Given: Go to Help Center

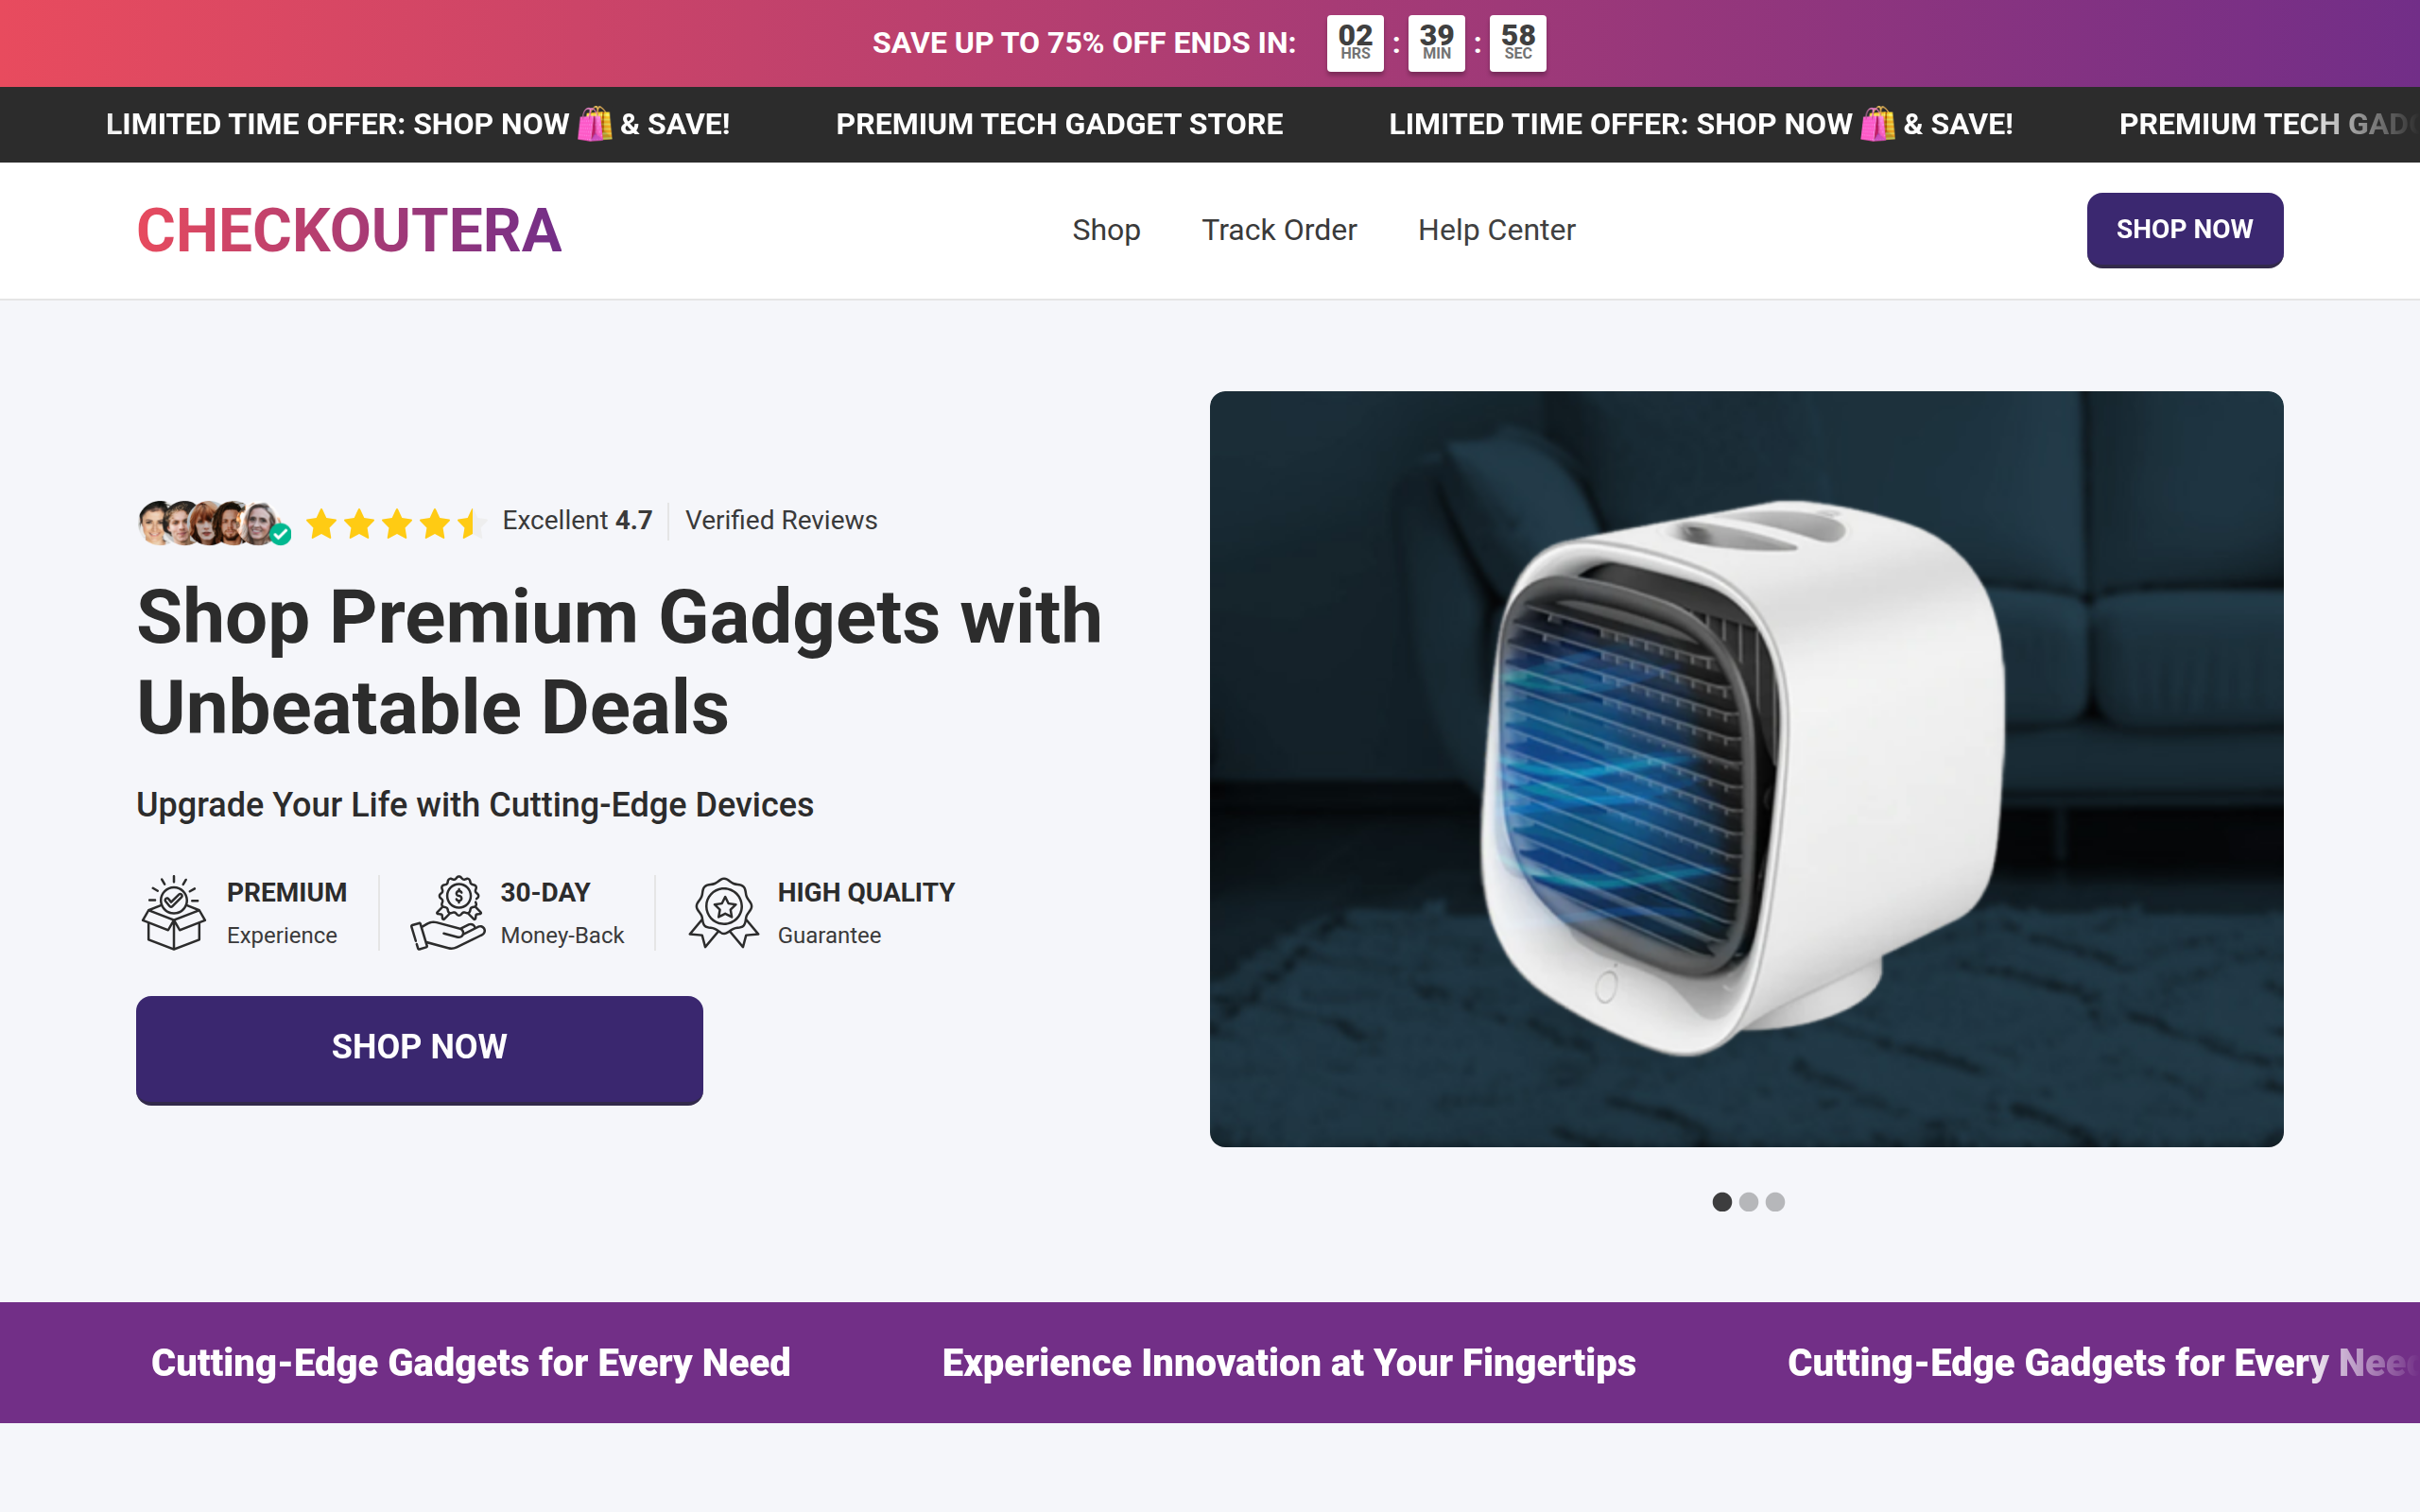Looking at the screenshot, I should (1496, 230).
